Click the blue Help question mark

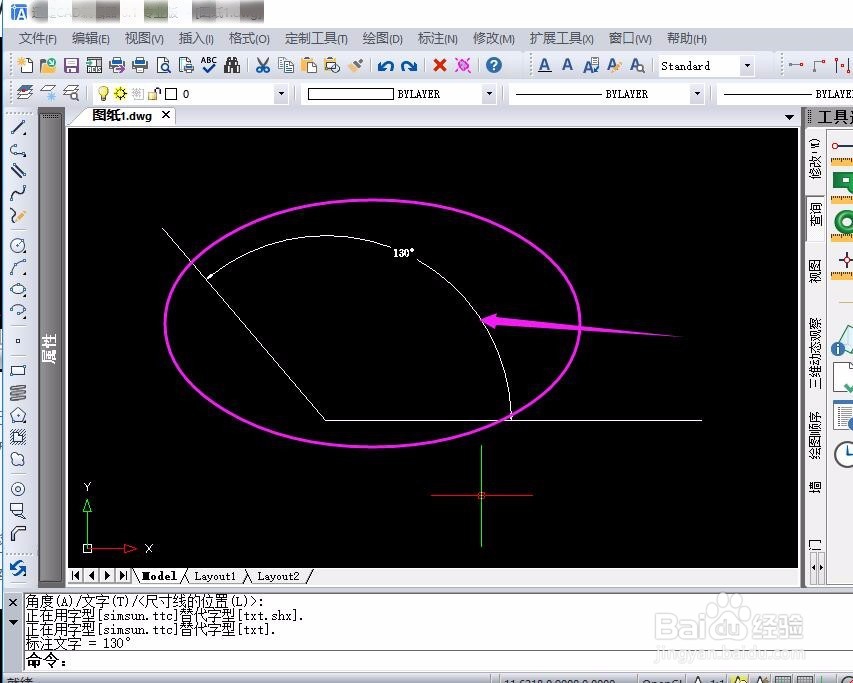point(493,65)
